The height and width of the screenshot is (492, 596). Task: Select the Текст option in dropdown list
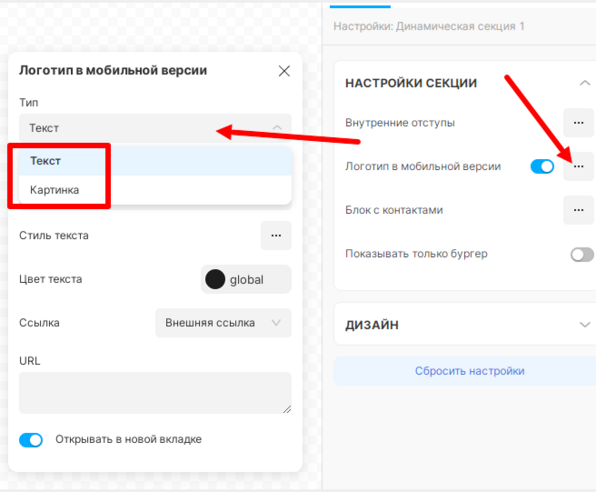tap(155, 161)
